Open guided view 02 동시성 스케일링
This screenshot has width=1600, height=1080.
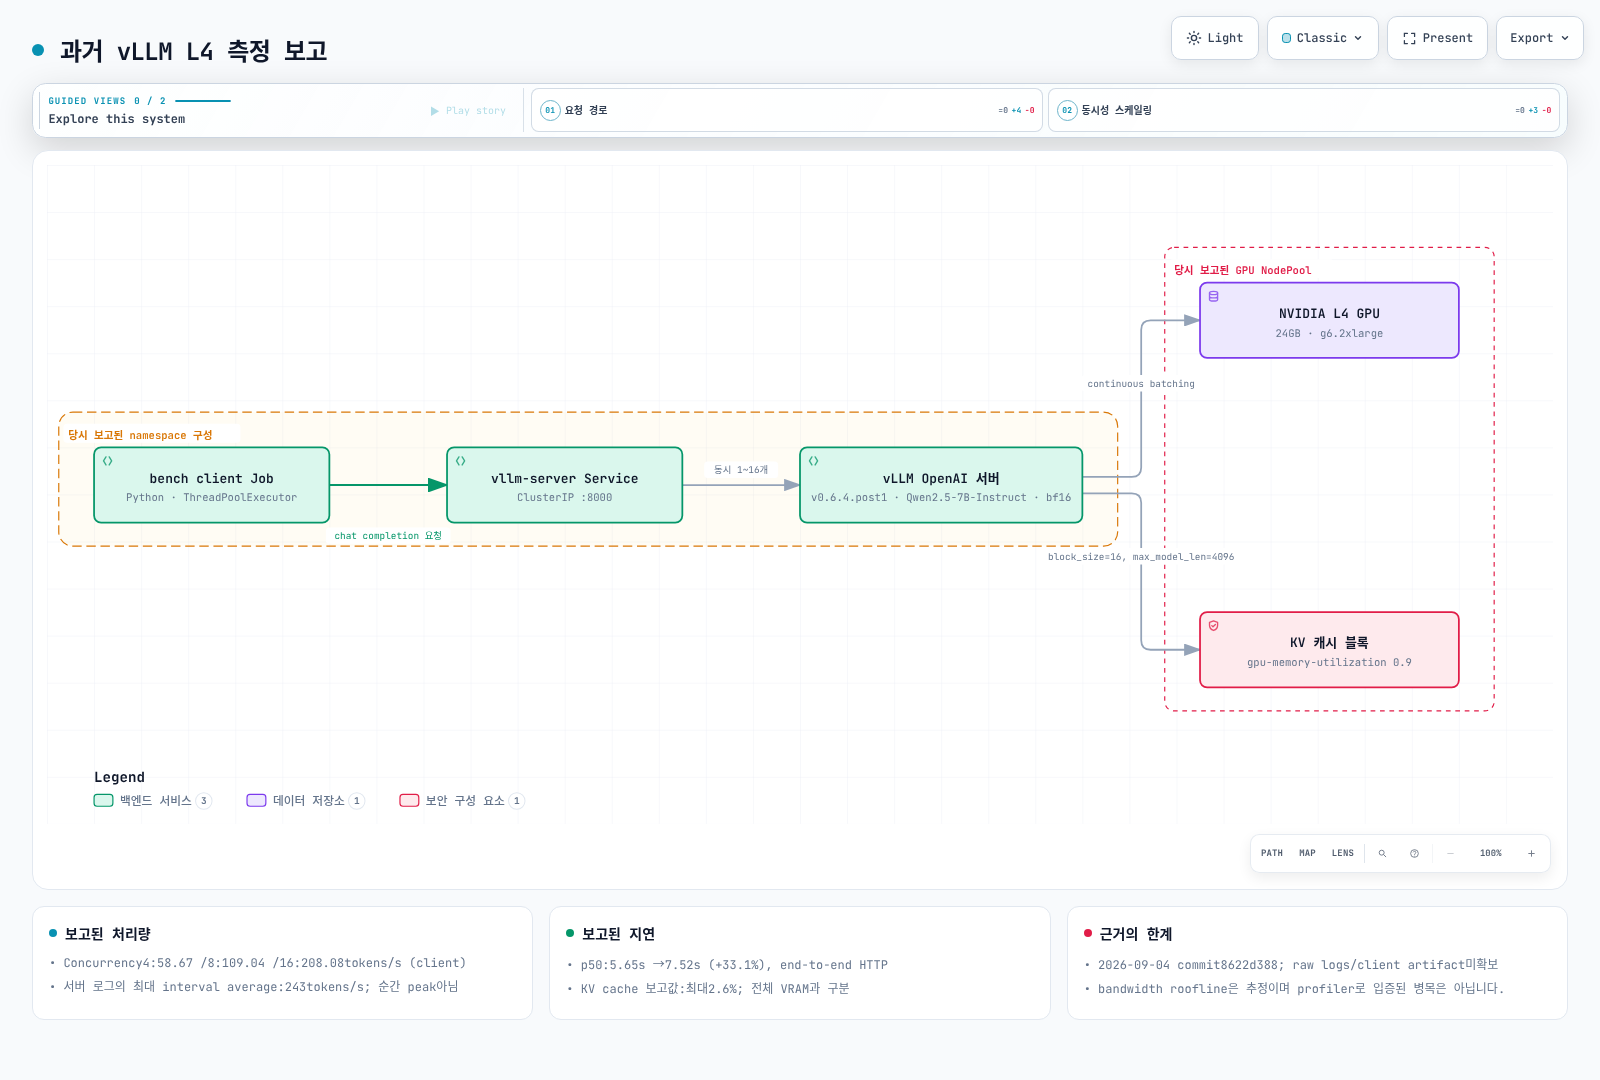click(1304, 110)
